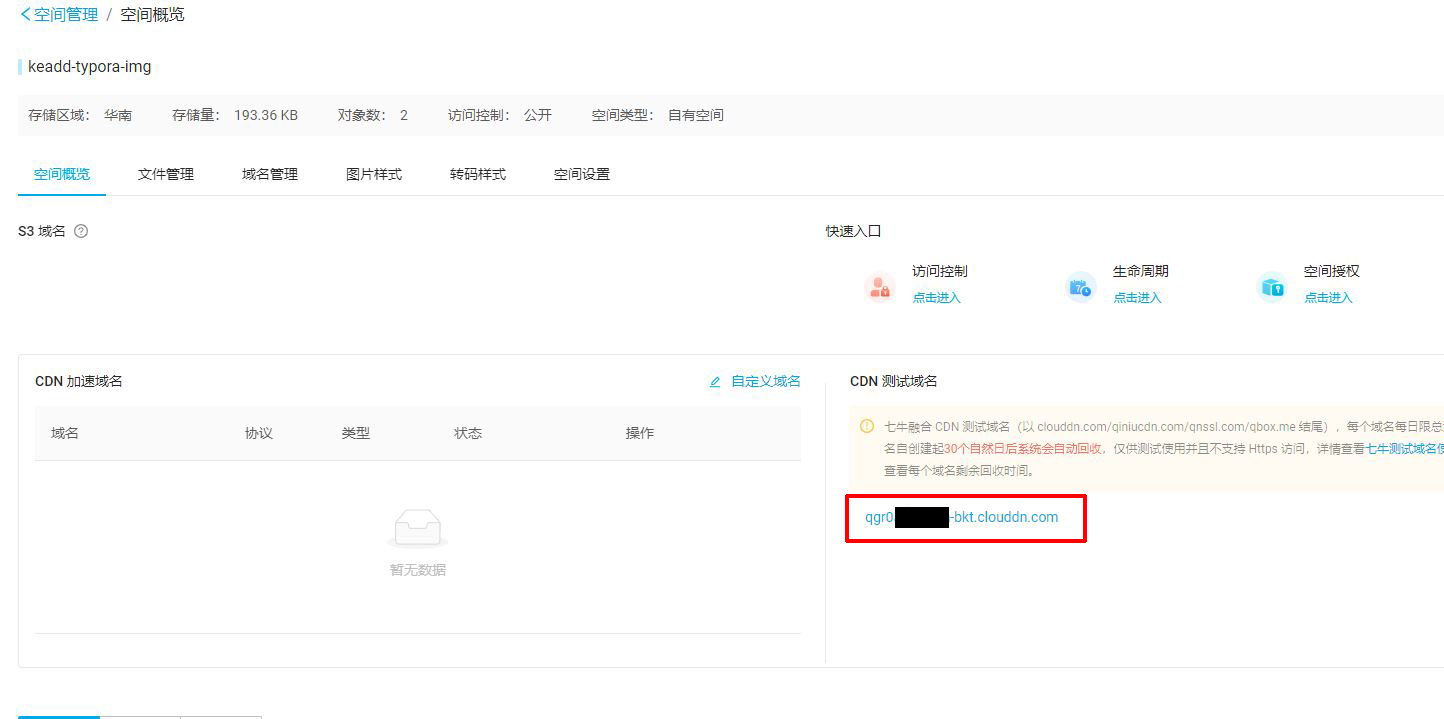Click the 生命周期 clock icon
Image resolution: width=1444 pixels, height=719 pixels.
(x=1081, y=288)
